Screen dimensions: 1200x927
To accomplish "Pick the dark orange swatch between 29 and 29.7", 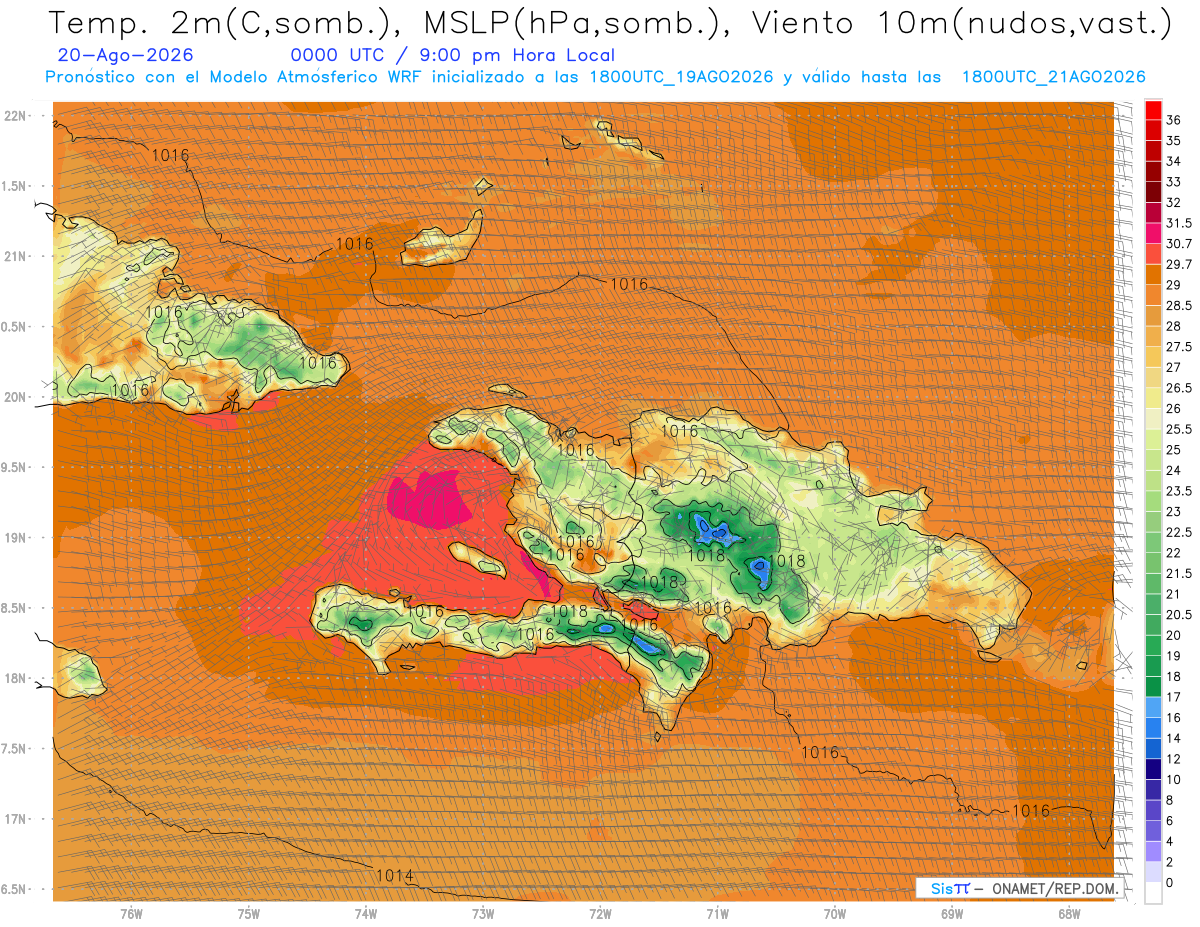I will (1153, 274).
